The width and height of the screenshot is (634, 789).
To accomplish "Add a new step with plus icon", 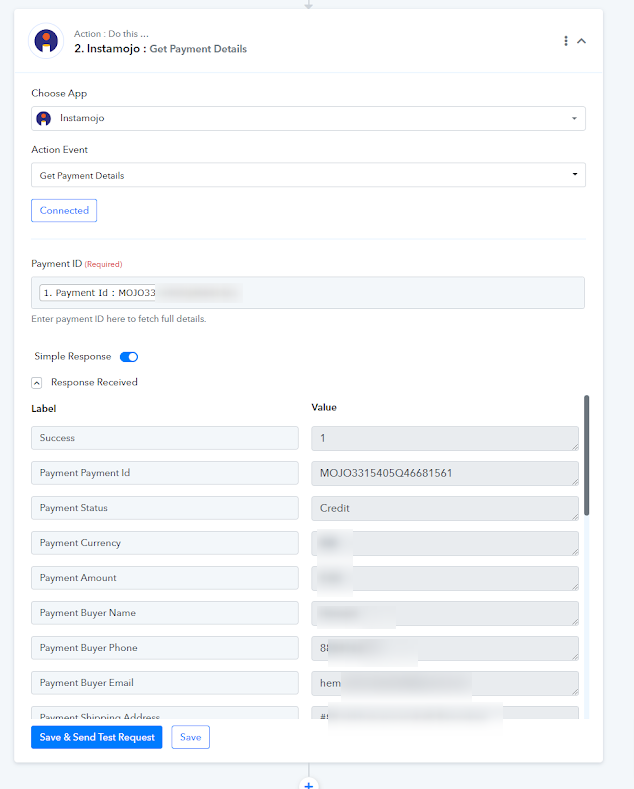I will [308, 784].
